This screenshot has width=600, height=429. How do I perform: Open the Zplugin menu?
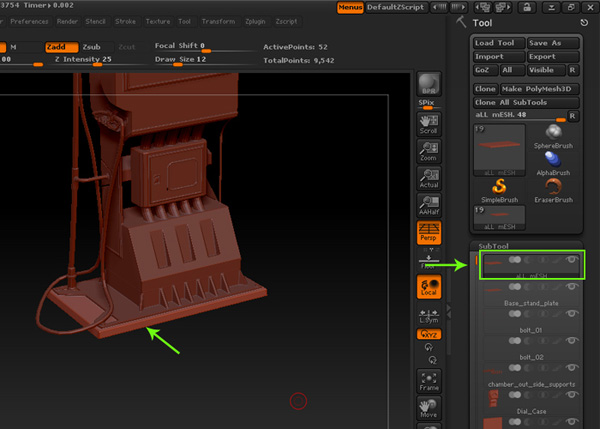(255, 21)
